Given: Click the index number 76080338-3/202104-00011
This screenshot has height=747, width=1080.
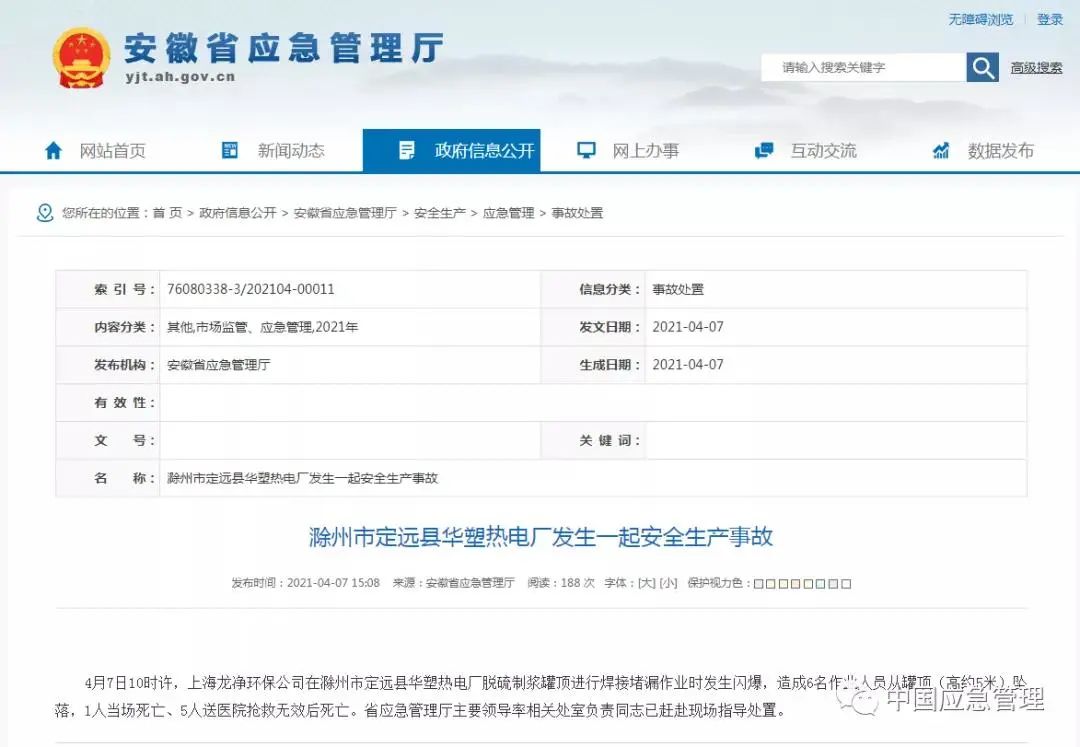Looking at the screenshot, I should (x=251, y=289).
